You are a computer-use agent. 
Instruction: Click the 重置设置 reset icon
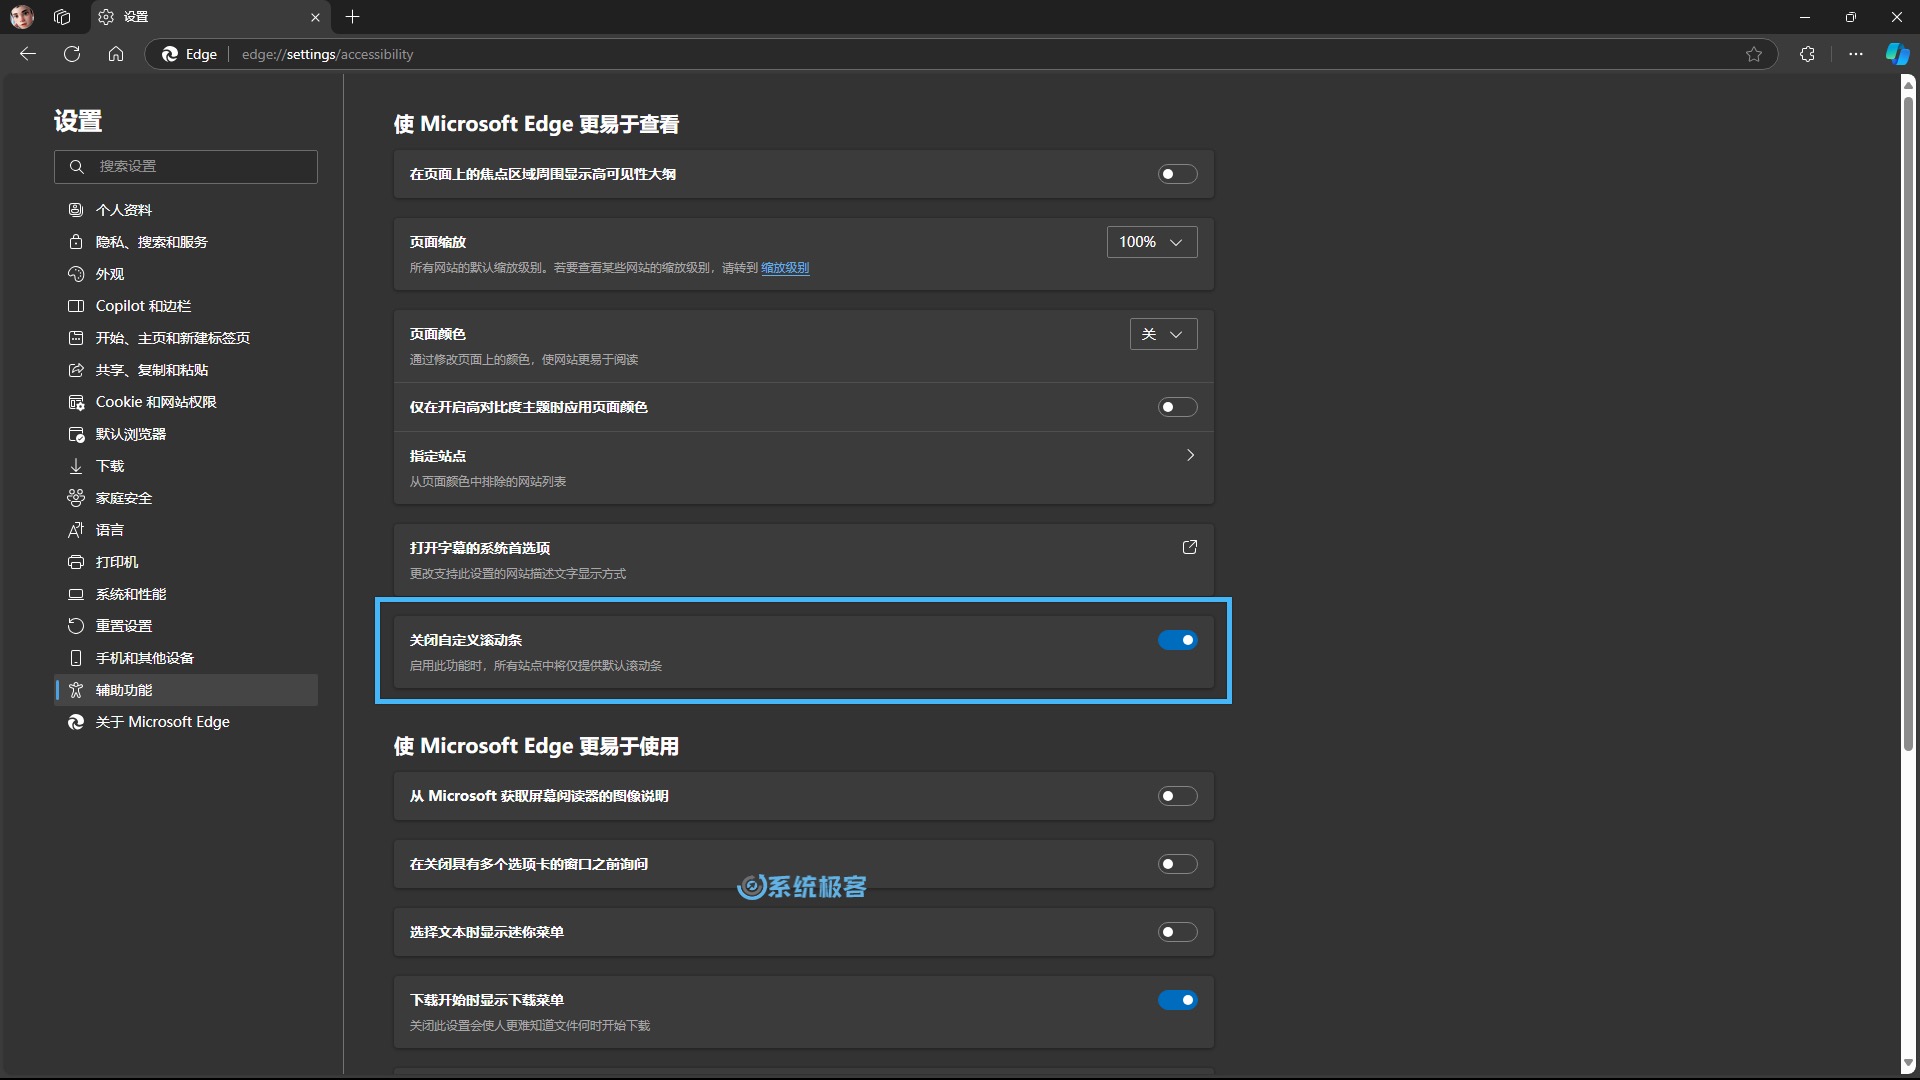pyautogui.click(x=76, y=626)
